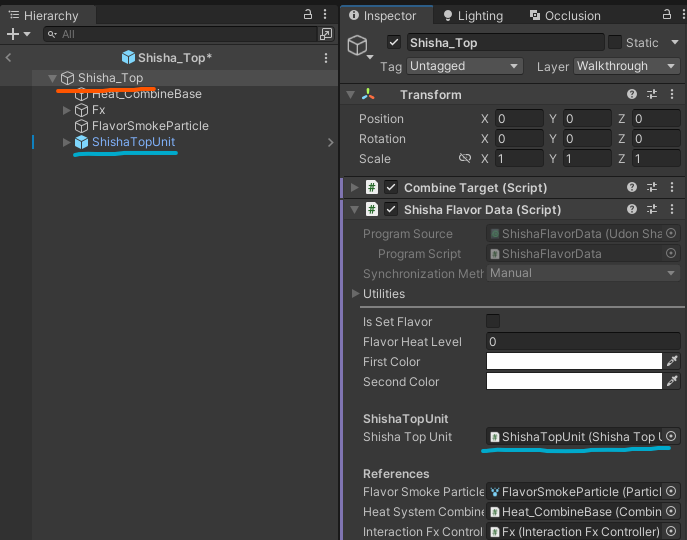Open Transform help reference icon
The width and height of the screenshot is (687, 540).
coord(631,94)
